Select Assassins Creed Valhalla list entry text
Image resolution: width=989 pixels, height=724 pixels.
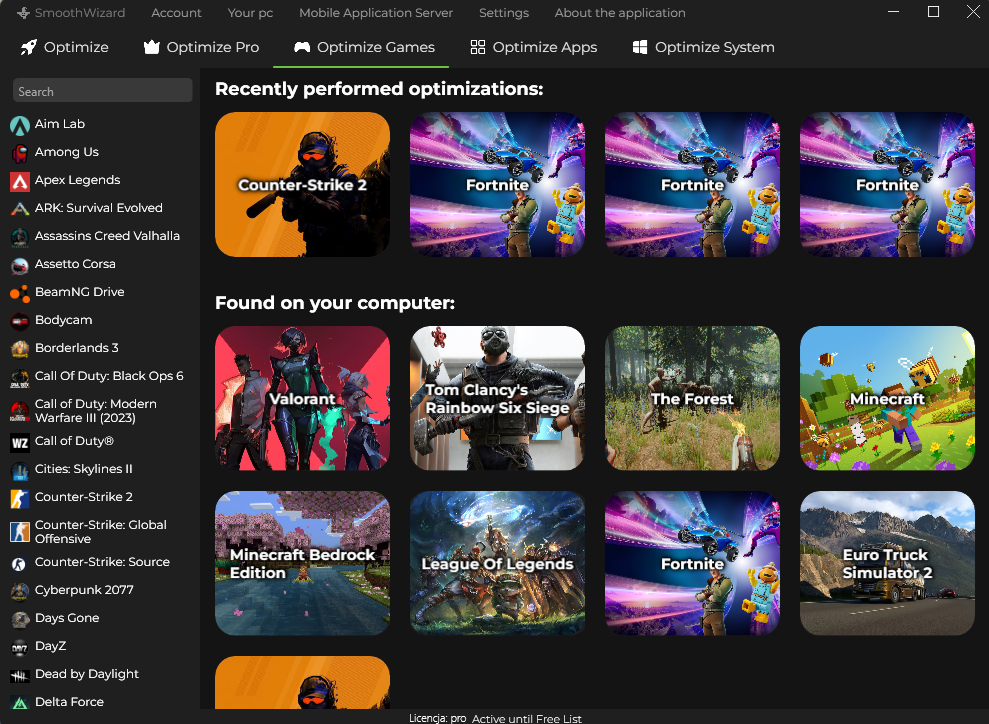107,236
